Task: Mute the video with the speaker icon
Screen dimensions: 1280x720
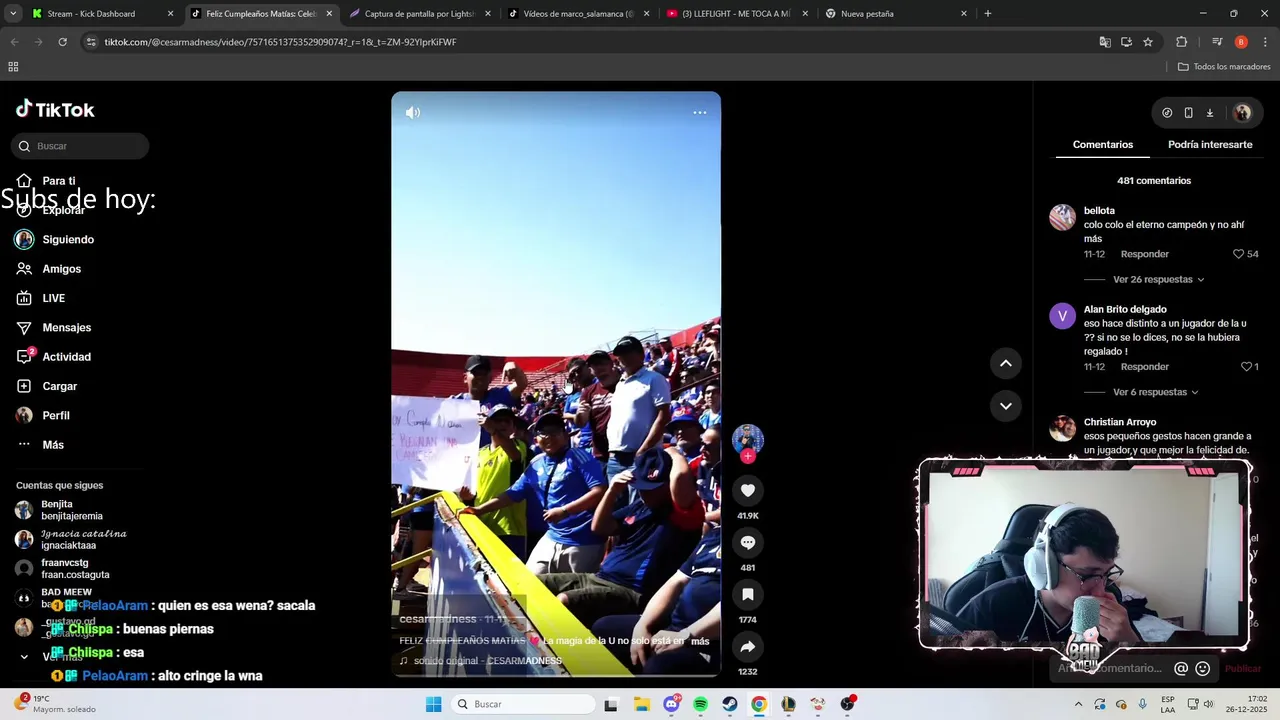Action: [413, 113]
